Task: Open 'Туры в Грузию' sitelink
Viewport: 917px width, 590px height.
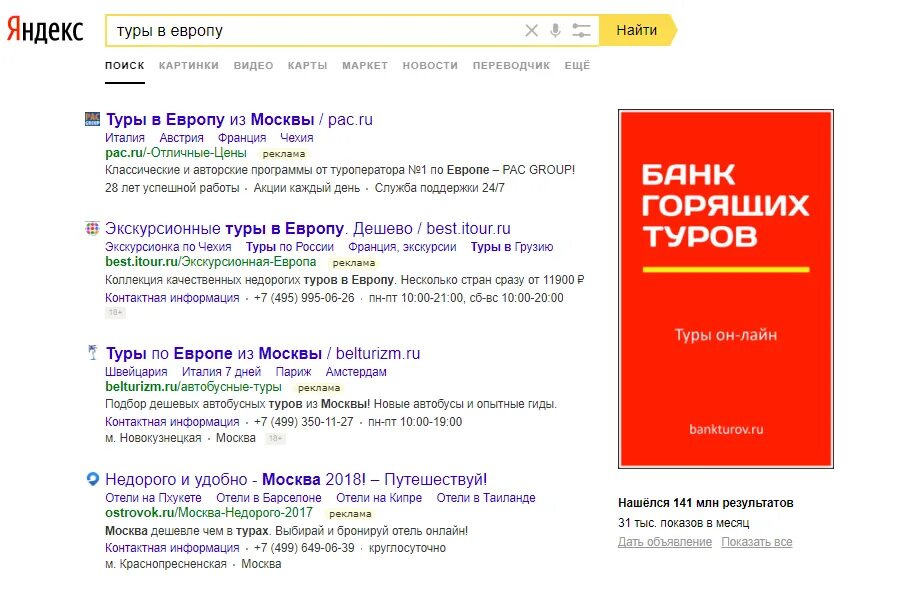Action: (512, 247)
